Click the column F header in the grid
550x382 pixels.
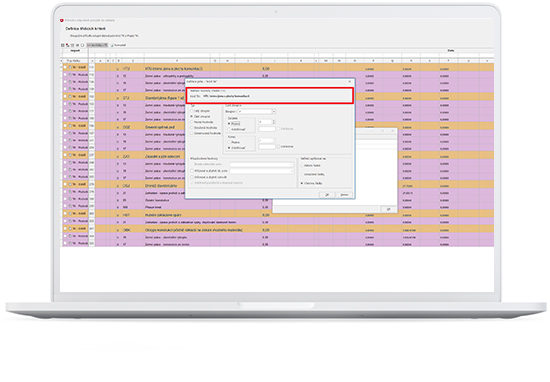pos(177,61)
